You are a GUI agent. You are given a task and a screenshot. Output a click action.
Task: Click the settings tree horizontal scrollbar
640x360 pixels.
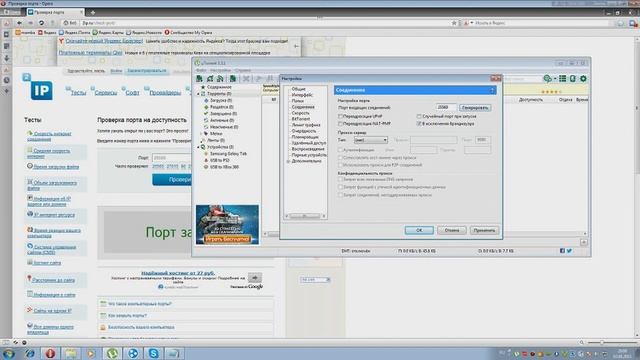(305, 216)
